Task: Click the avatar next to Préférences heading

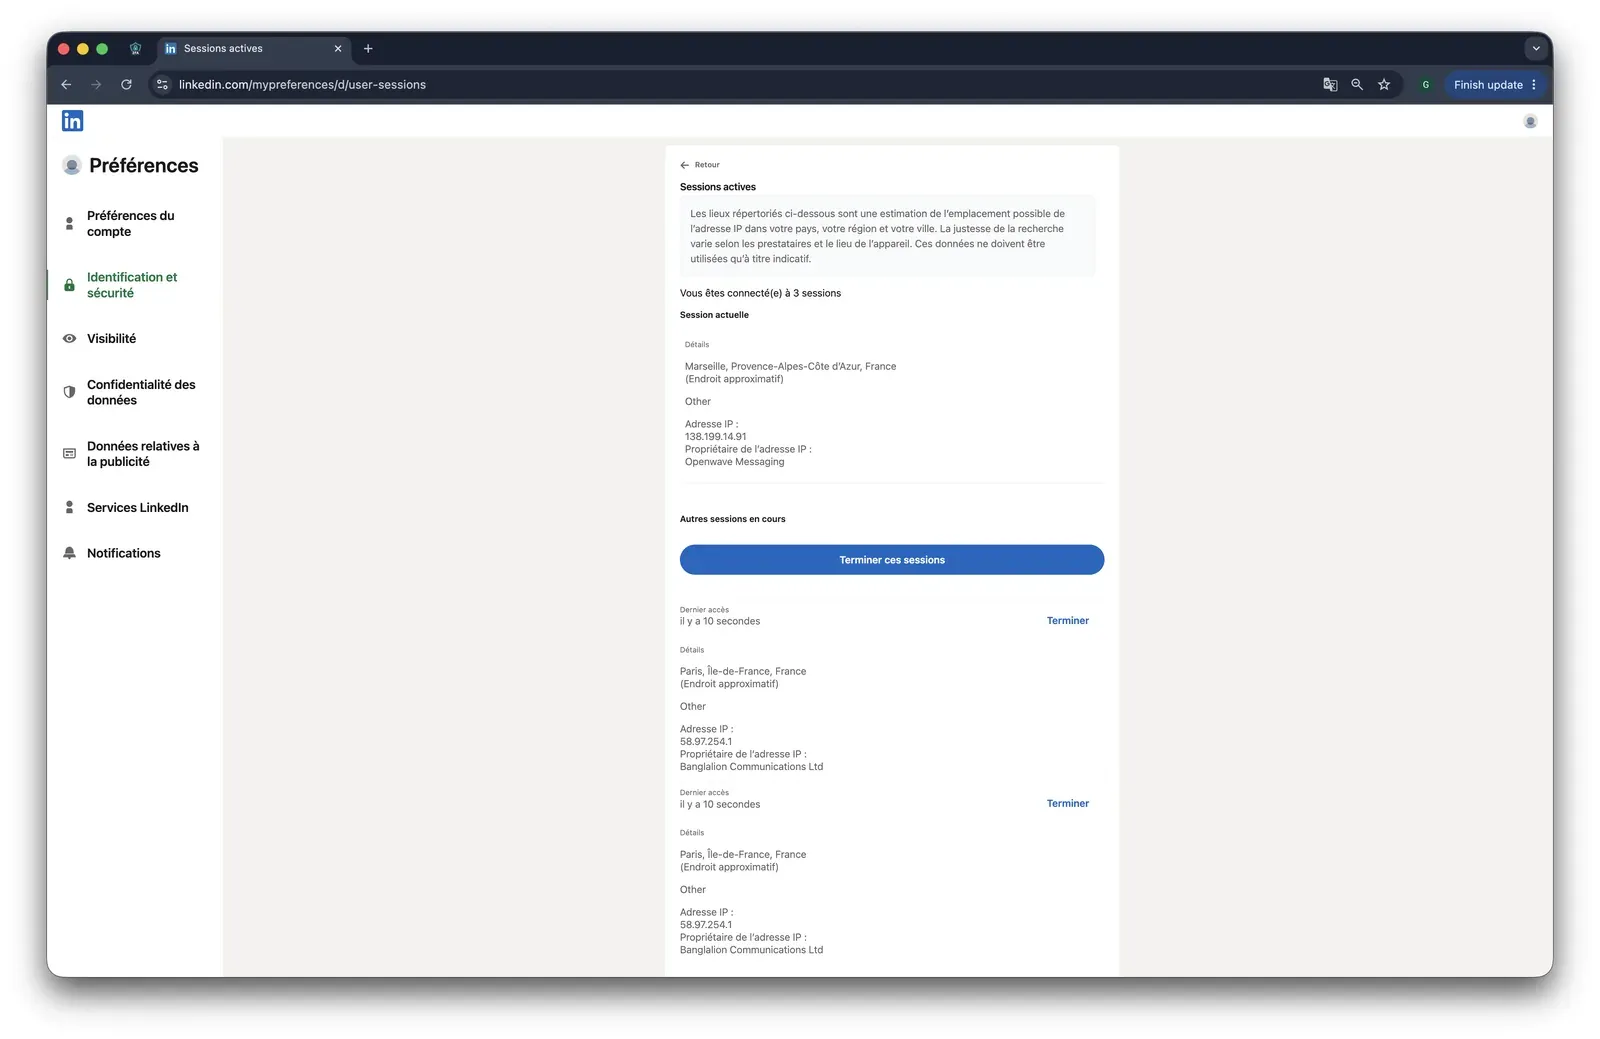Action: tap(72, 166)
